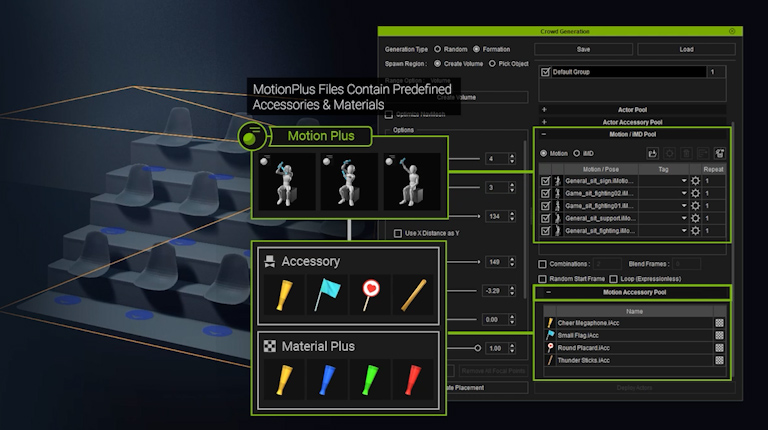Collapse the Motion / iMD Pool section
768x430 pixels.
pyautogui.click(x=543, y=133)
